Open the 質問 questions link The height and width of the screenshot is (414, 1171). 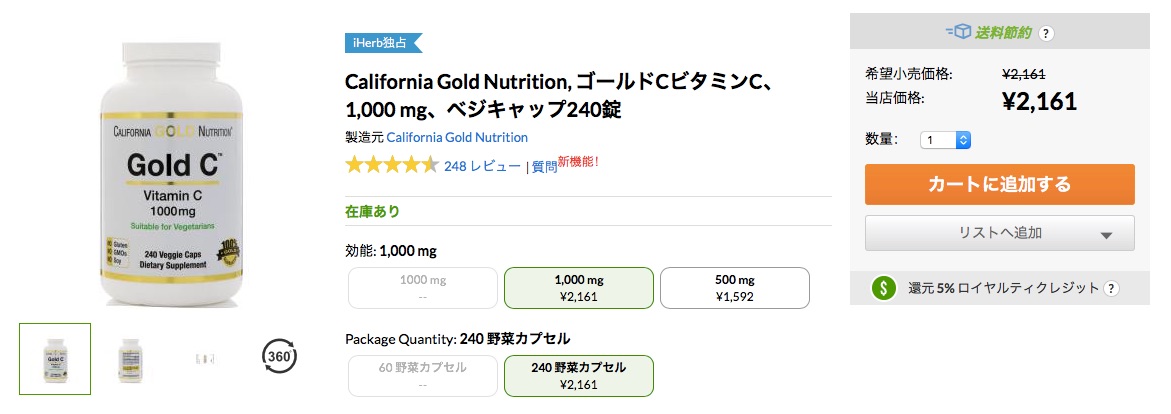point(544,167)
